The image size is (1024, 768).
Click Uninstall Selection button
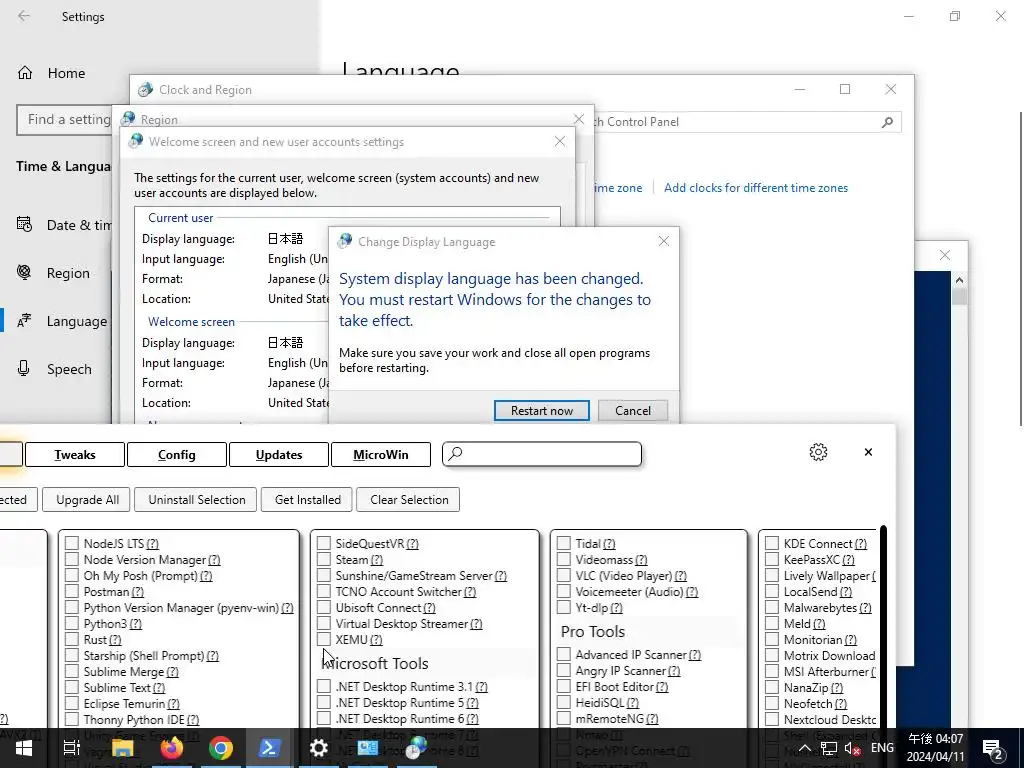197,500
